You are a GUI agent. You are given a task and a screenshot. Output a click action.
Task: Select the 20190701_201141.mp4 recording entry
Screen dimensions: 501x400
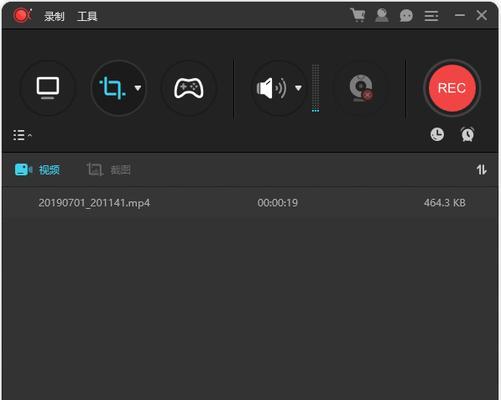(250, 203)
